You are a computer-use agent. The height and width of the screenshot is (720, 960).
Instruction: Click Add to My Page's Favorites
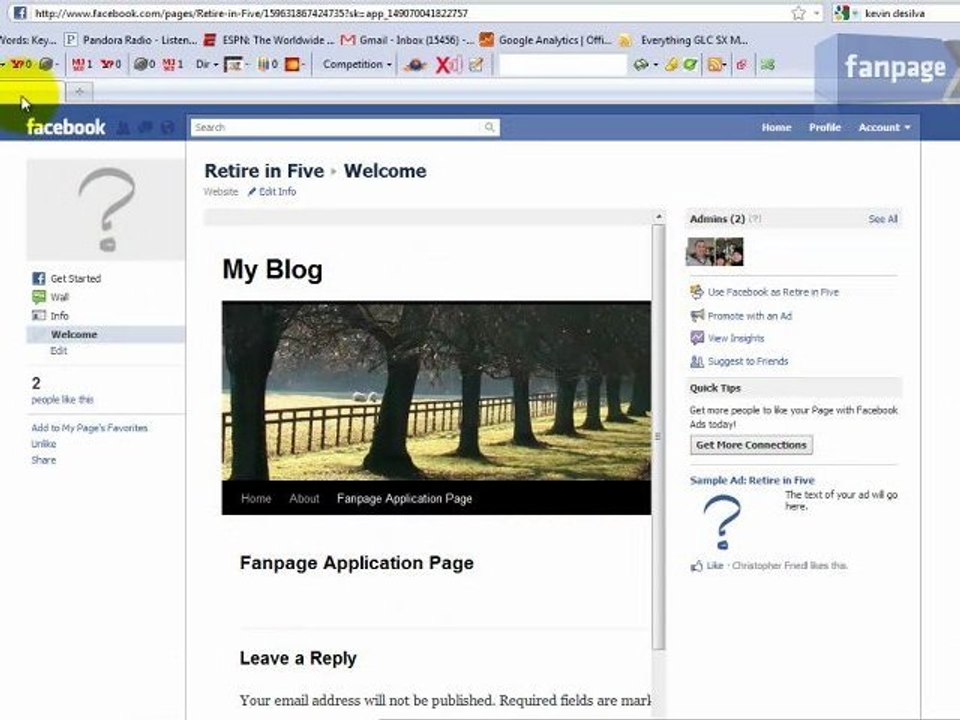coord(89,428)
